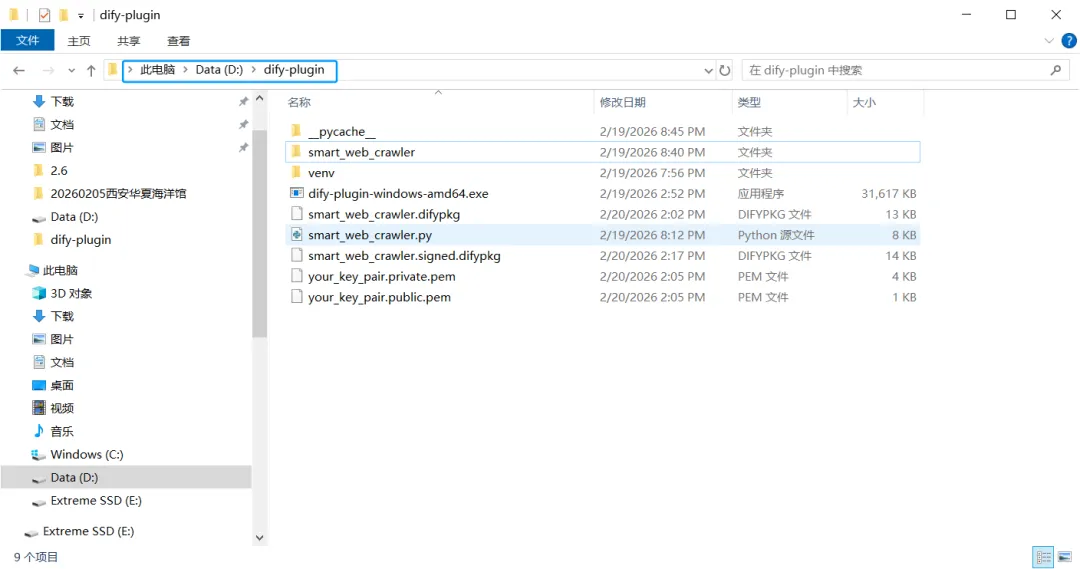Viewport: 1080px width, 569px height.
Task: Click the Python 源文件 type cell
Action: [776, 235]
